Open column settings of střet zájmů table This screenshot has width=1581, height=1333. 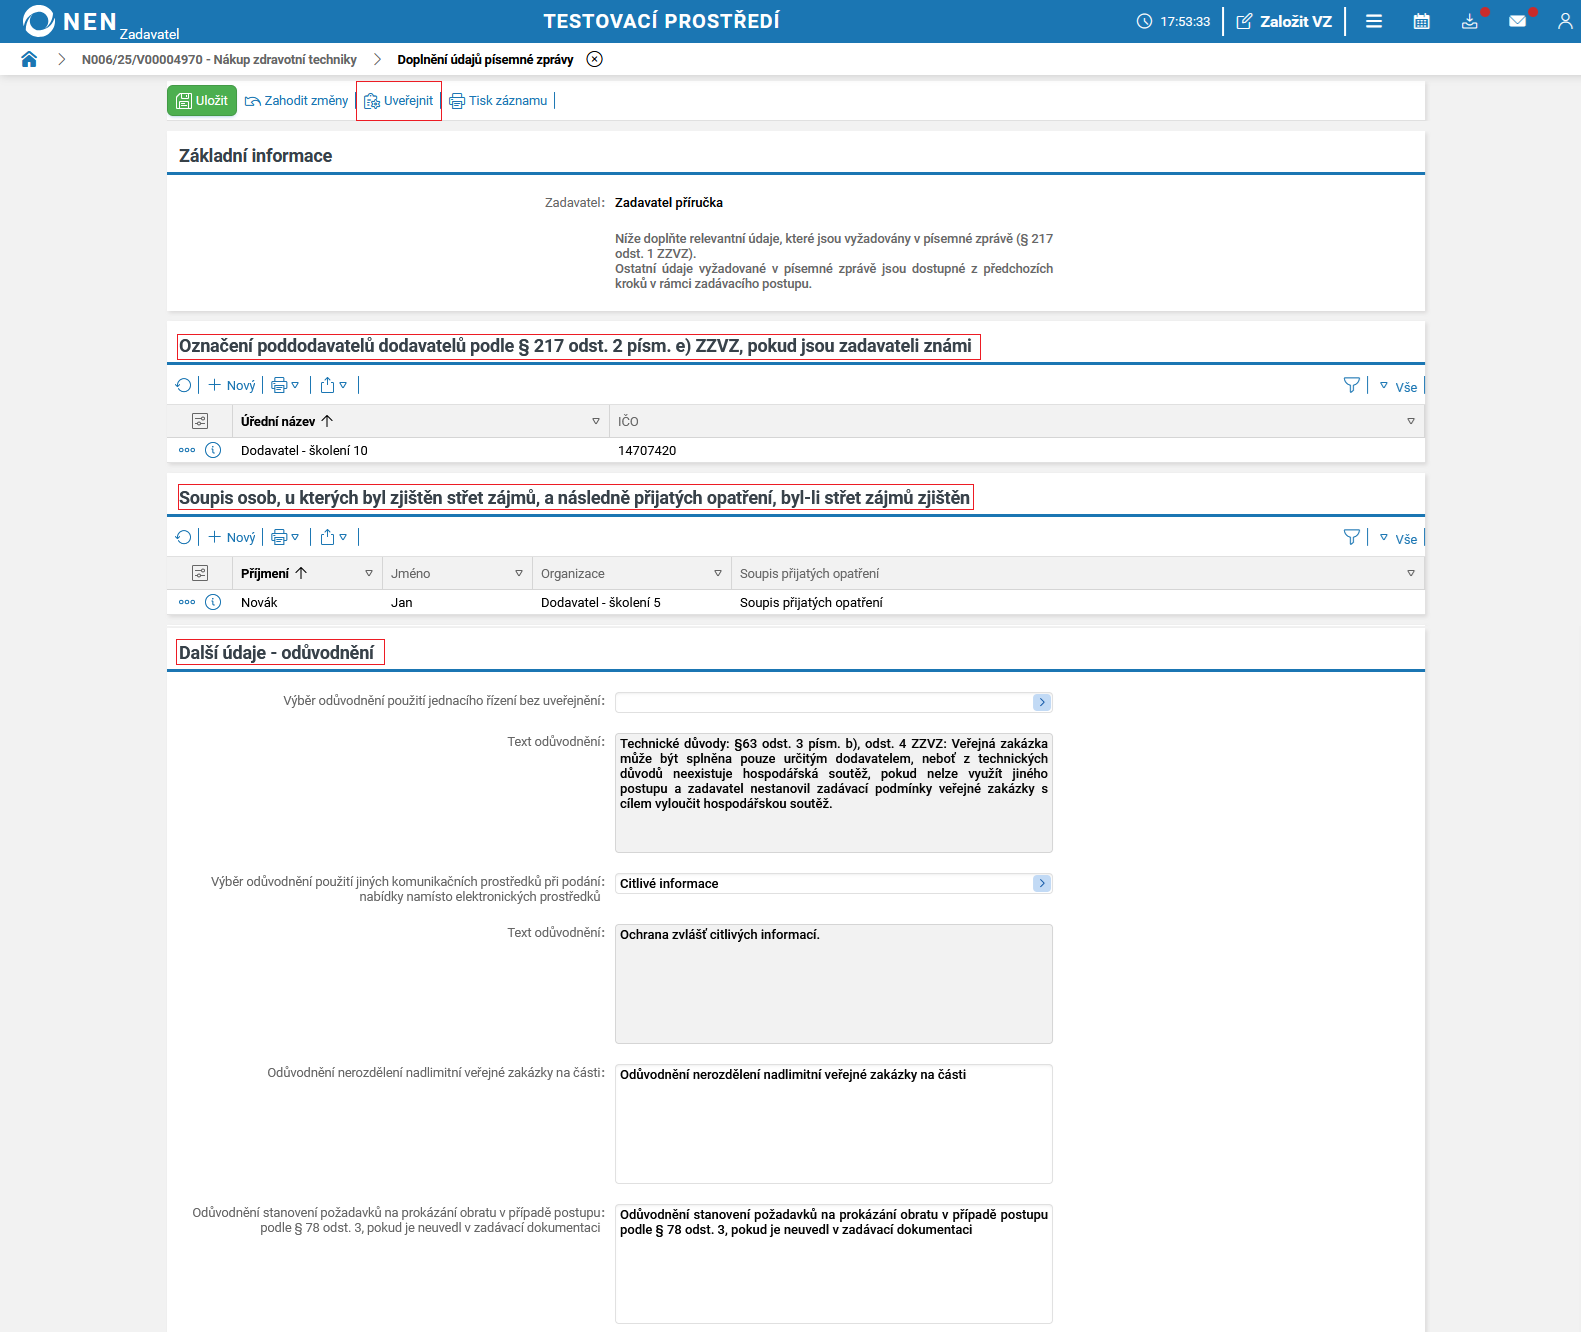click(x=200, y=573)
